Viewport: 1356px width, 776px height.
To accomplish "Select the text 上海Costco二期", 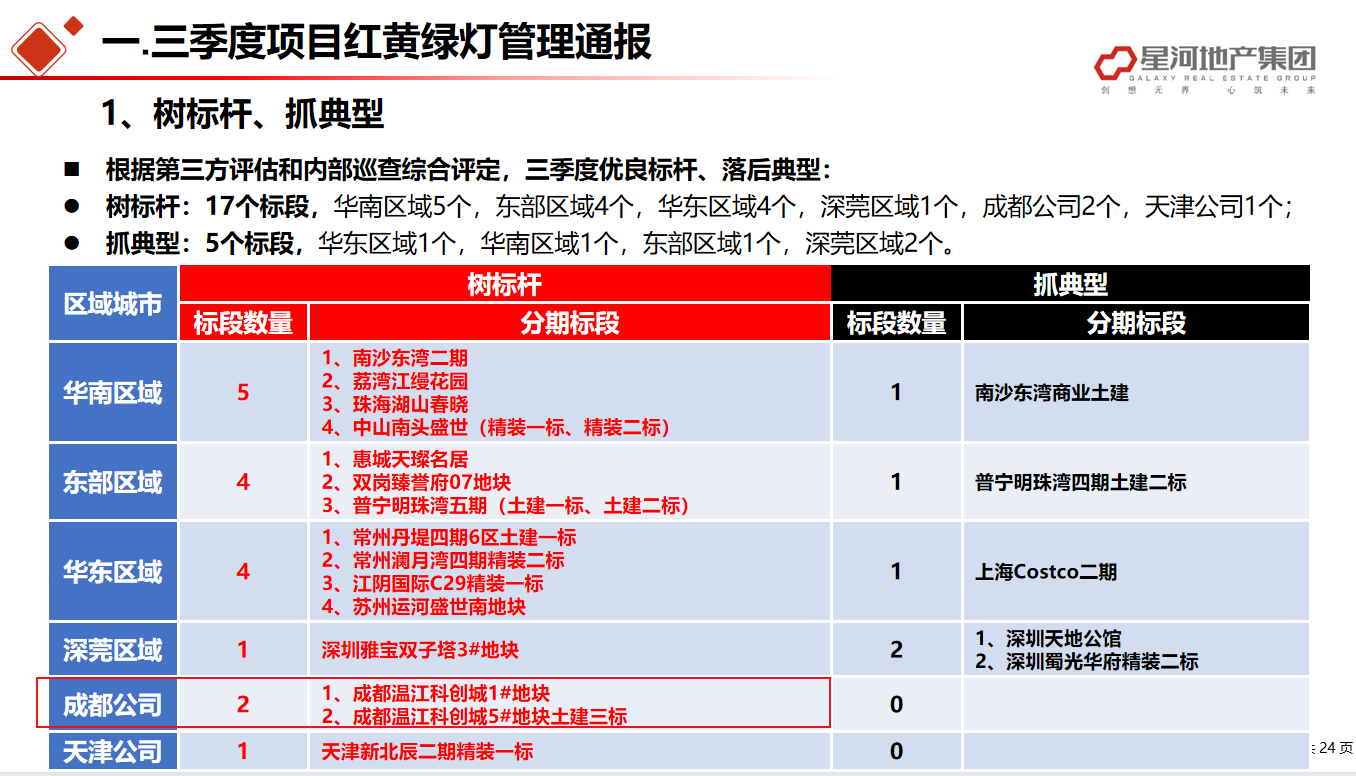I will point(1046,572).
